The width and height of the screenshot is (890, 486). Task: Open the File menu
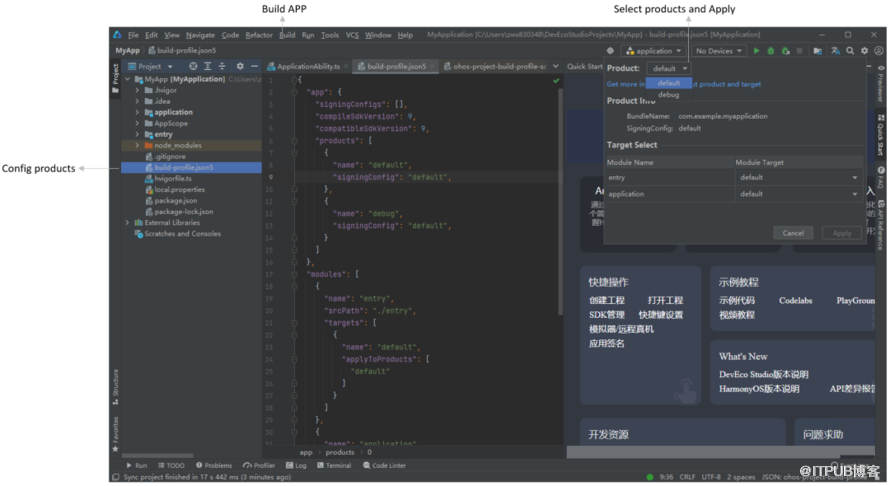(x=133, y=35)
